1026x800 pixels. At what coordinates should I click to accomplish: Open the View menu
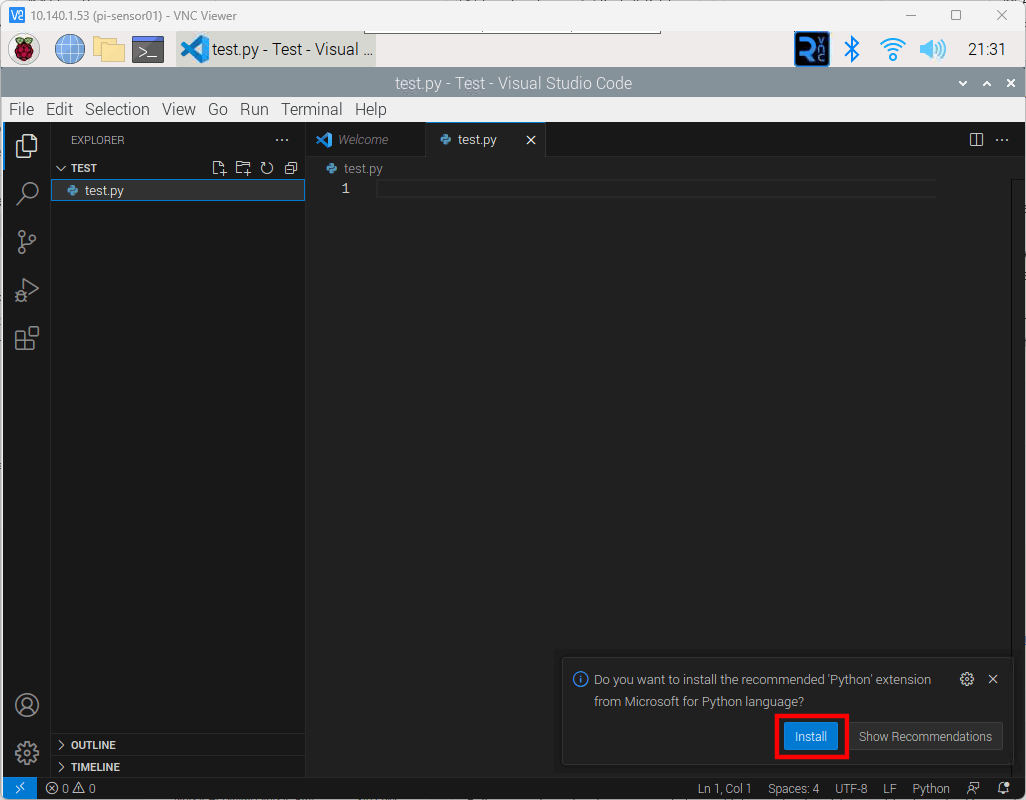(x=179, y=109)
